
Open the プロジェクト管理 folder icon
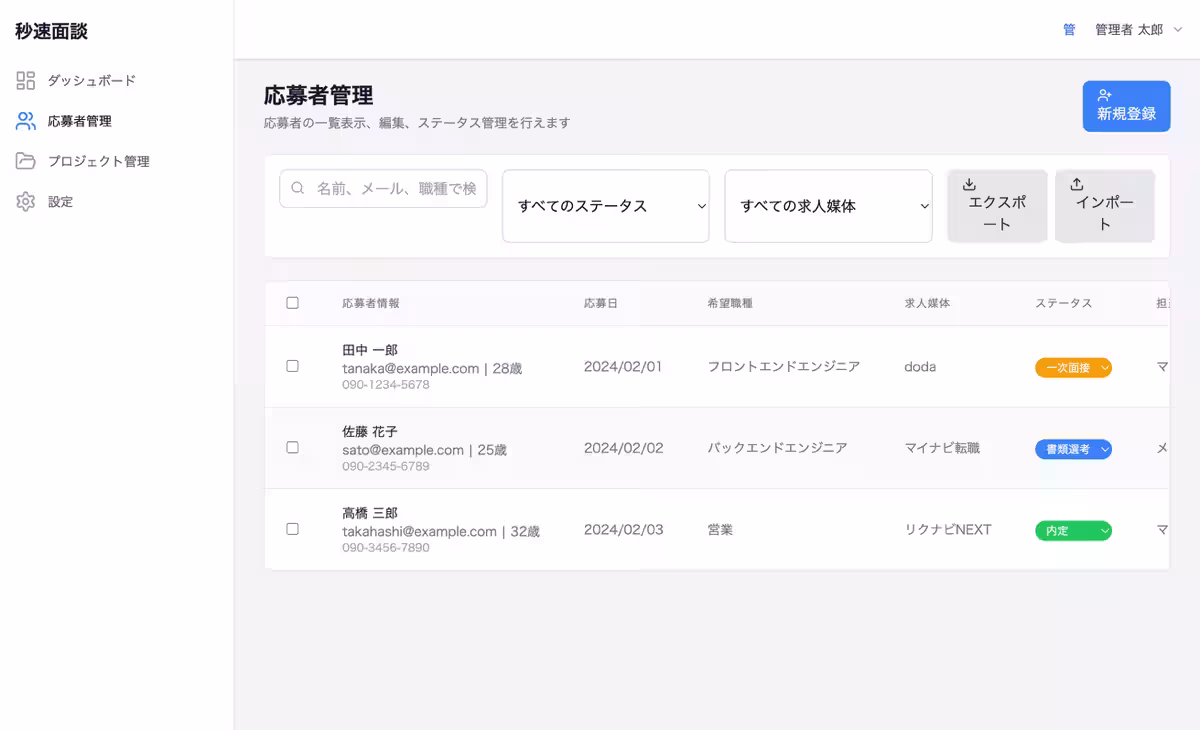pyautogui.click(x=24, y=160)
